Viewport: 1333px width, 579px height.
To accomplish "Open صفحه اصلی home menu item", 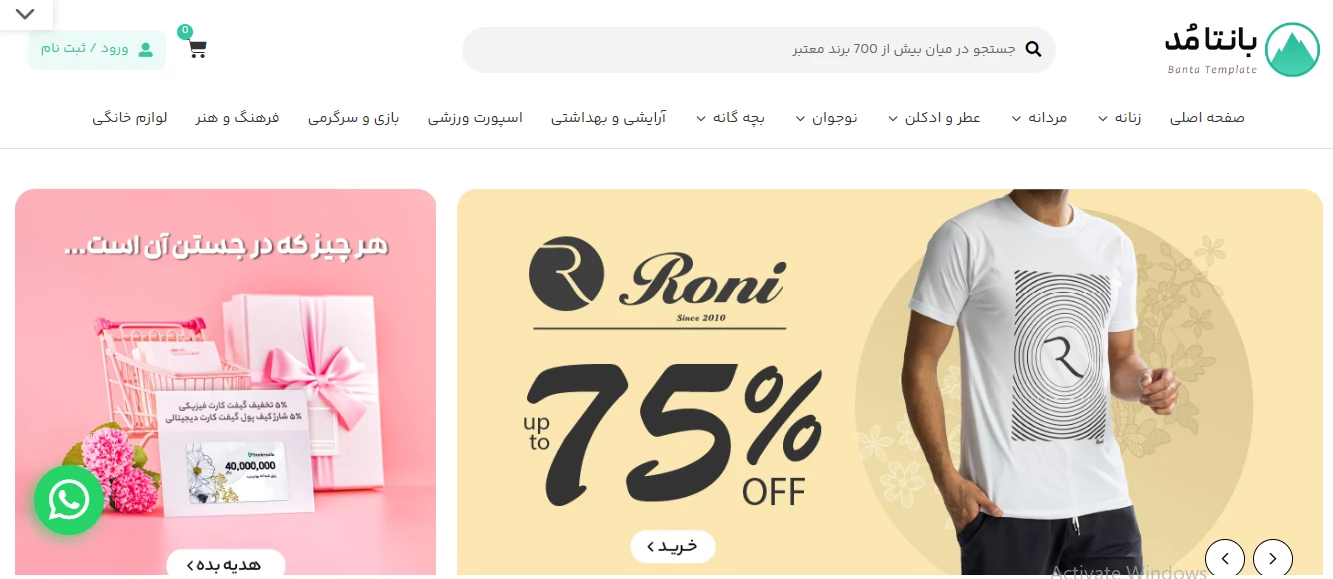I will [x=1207, y=118].
